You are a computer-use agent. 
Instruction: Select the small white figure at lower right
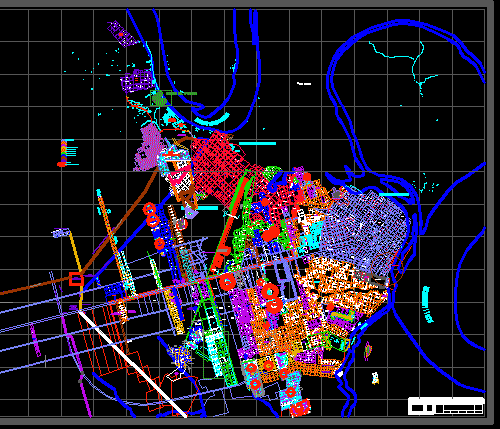(x=376, y=378)
